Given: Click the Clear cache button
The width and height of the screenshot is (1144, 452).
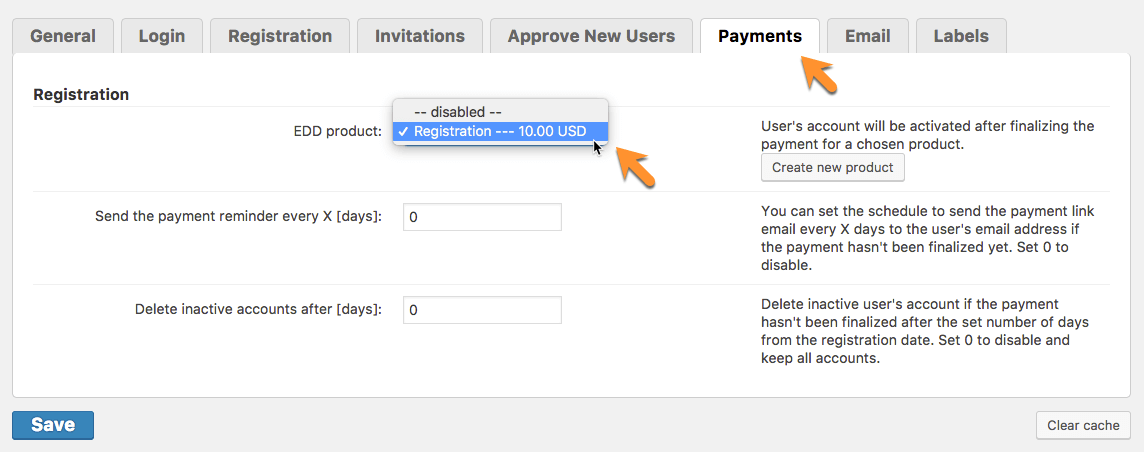Looking at the screenshot, I should click(1083, 425).
